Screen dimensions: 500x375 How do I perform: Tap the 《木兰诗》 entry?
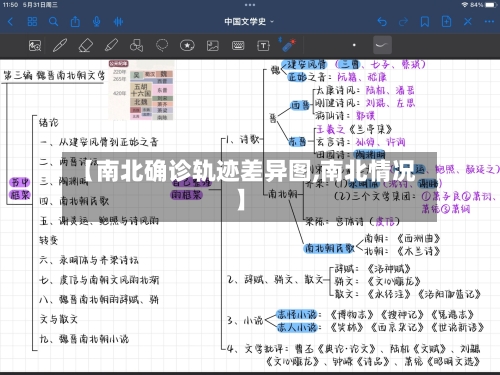point(419,251)
